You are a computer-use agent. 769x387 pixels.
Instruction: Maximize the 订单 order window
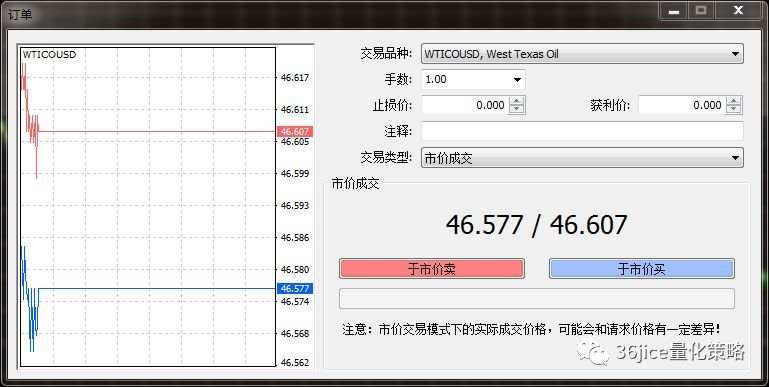(701, 10)
